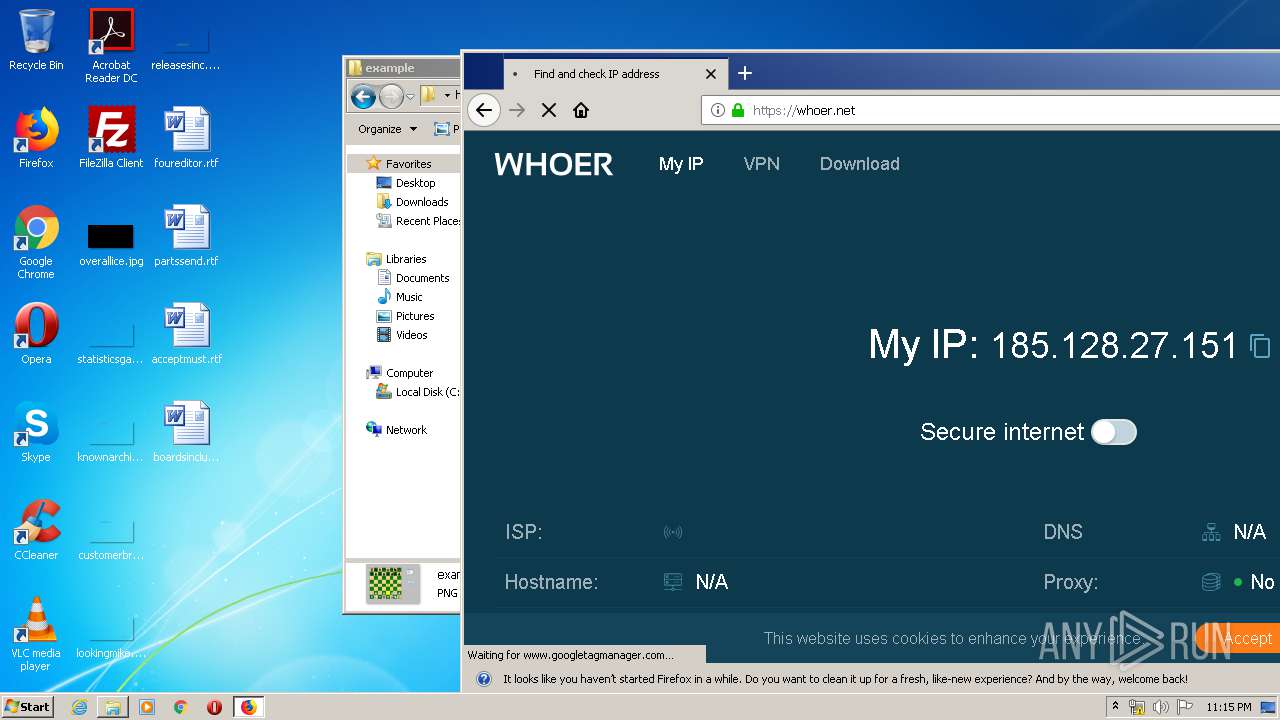This screenshot has height=720, width=1280.
Task: Show hidden tray icons arrow
Action: tap(1116, 706)
